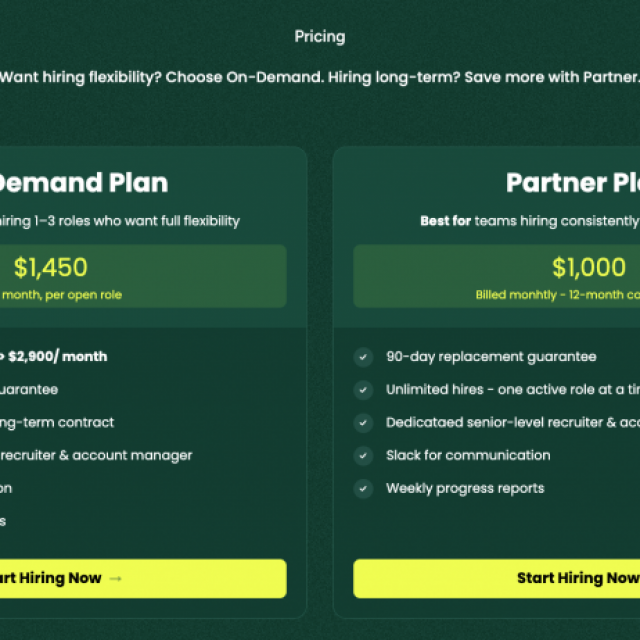Click the arrow icon in left Start Hiring Now button

[116, 578]
